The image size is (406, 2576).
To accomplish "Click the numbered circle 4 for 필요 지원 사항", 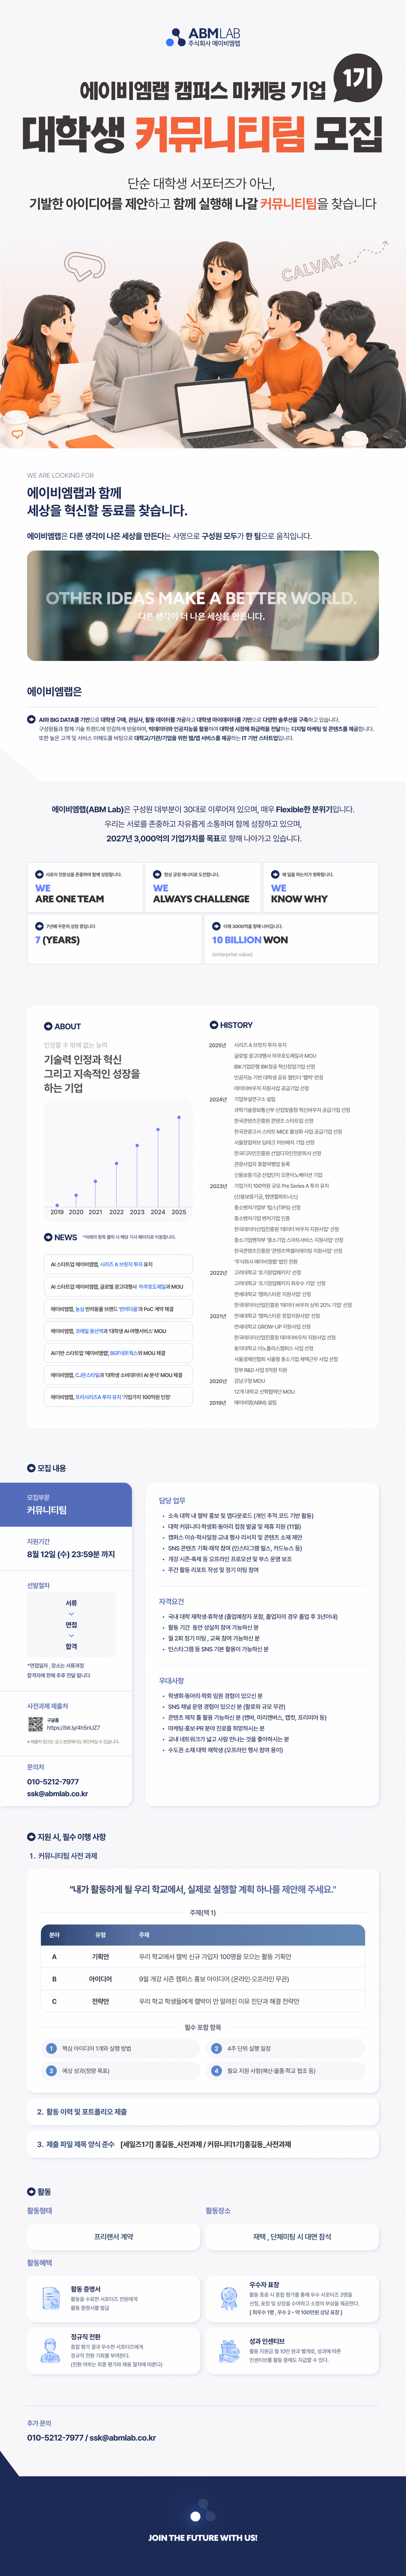I will (216, 2071).
